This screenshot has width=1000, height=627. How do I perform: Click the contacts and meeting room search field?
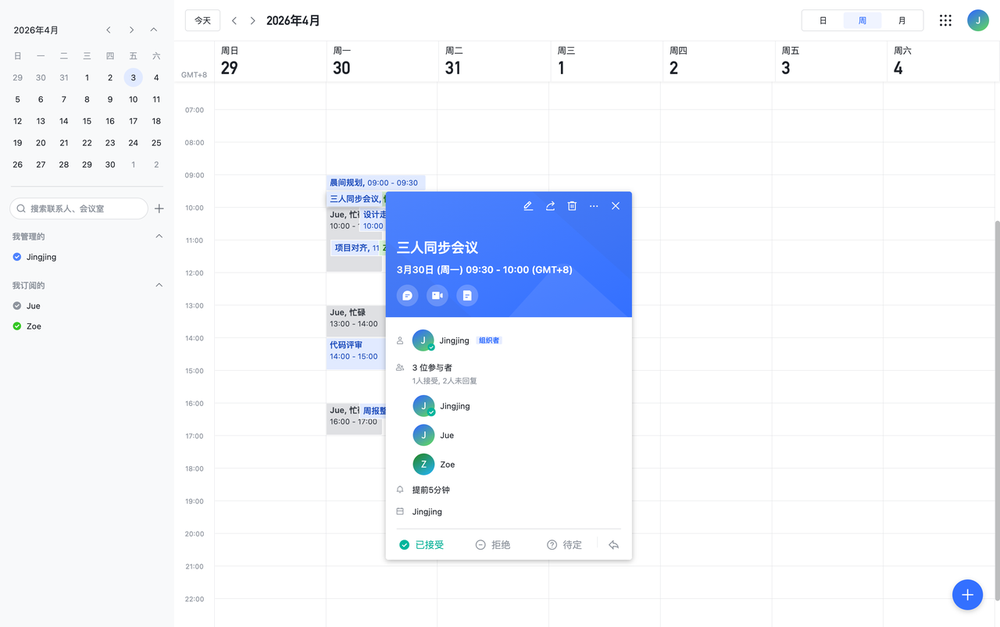pyautogui.click(x=80, y=208)
